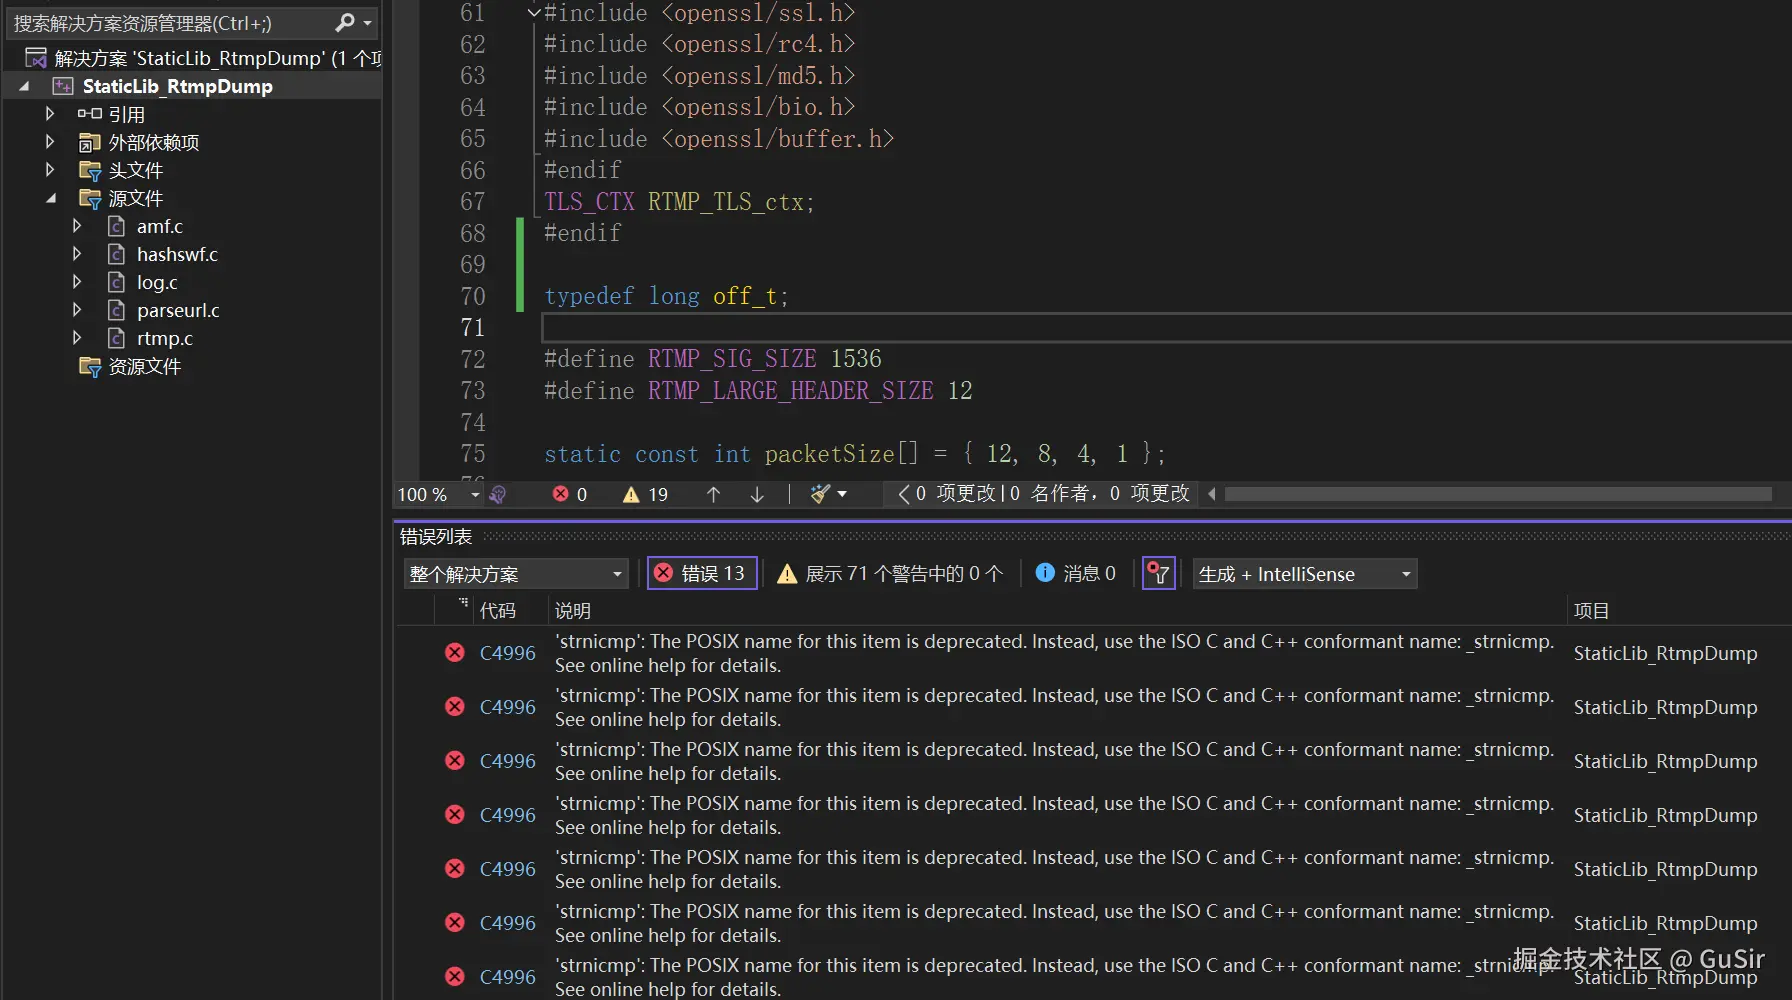Click the 外部依赖项 folder icon
Screen dimensions: 1792x1000
89,142
